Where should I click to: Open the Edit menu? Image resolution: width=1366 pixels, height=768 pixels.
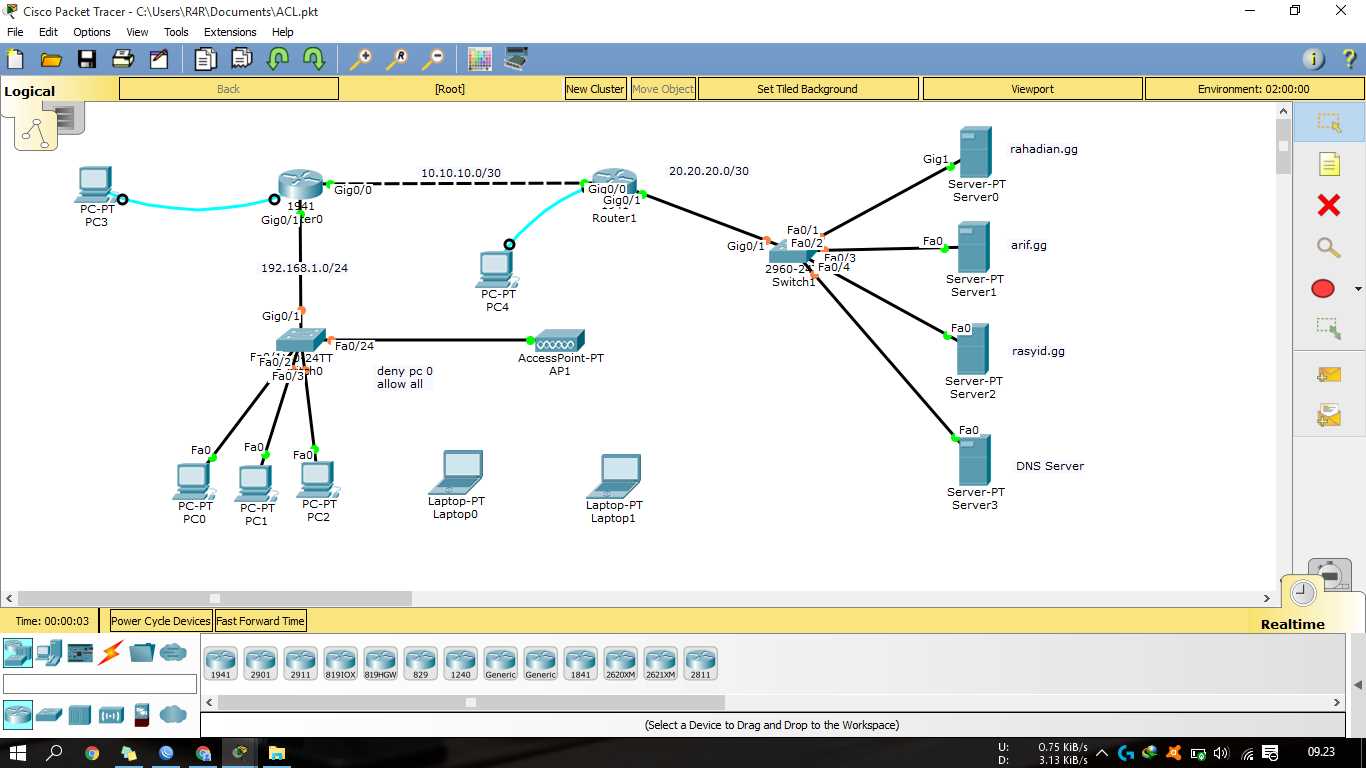click(48, 32)
